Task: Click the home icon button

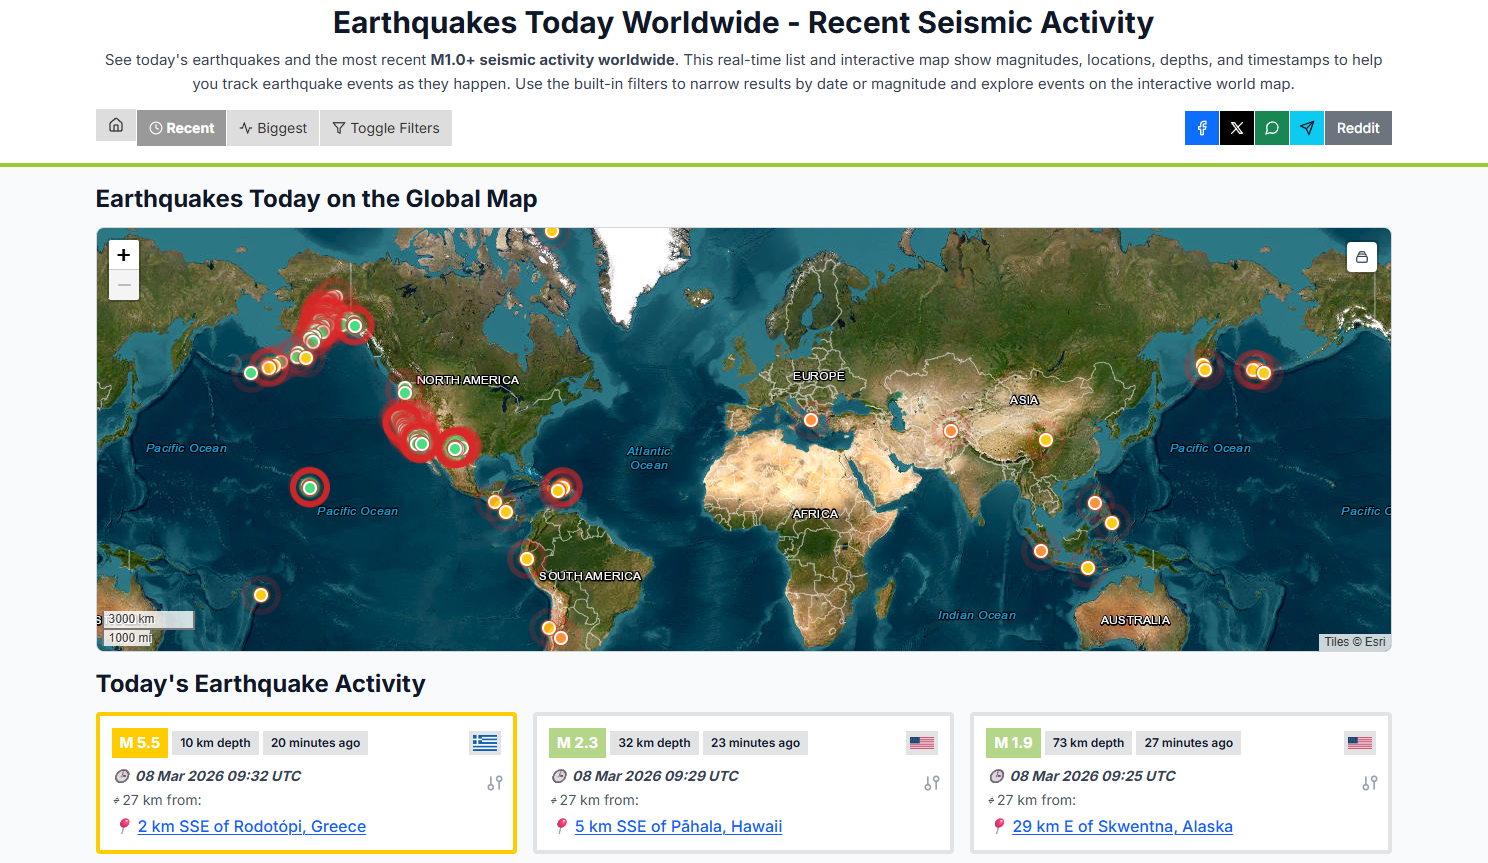Action: 116,126
